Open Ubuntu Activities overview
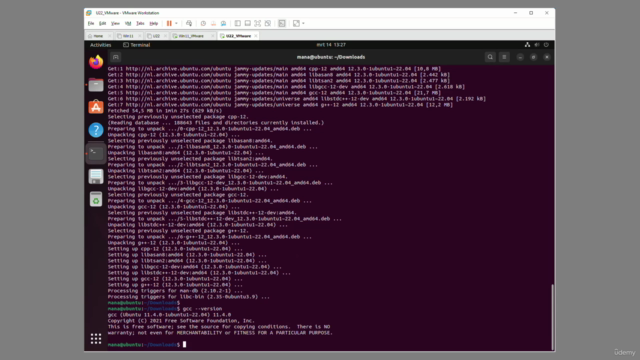Image resolution: width=640 pixels, height=360 pixels. point(100,45)
